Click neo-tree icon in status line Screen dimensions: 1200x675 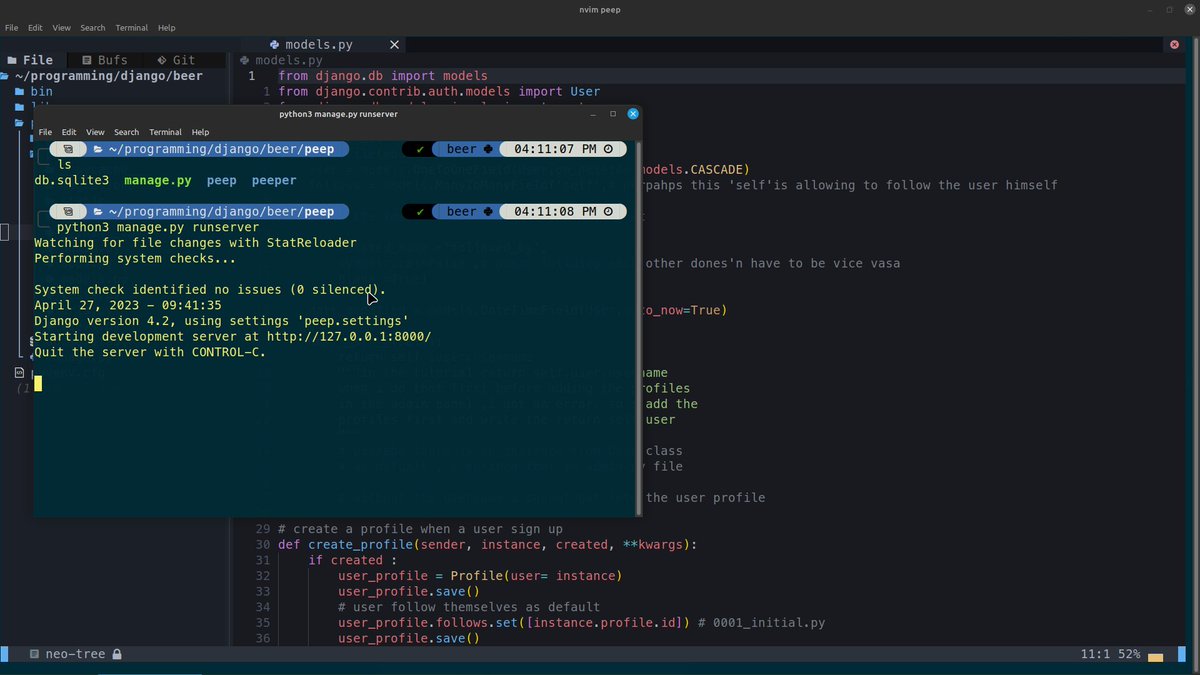click(34, 654)
